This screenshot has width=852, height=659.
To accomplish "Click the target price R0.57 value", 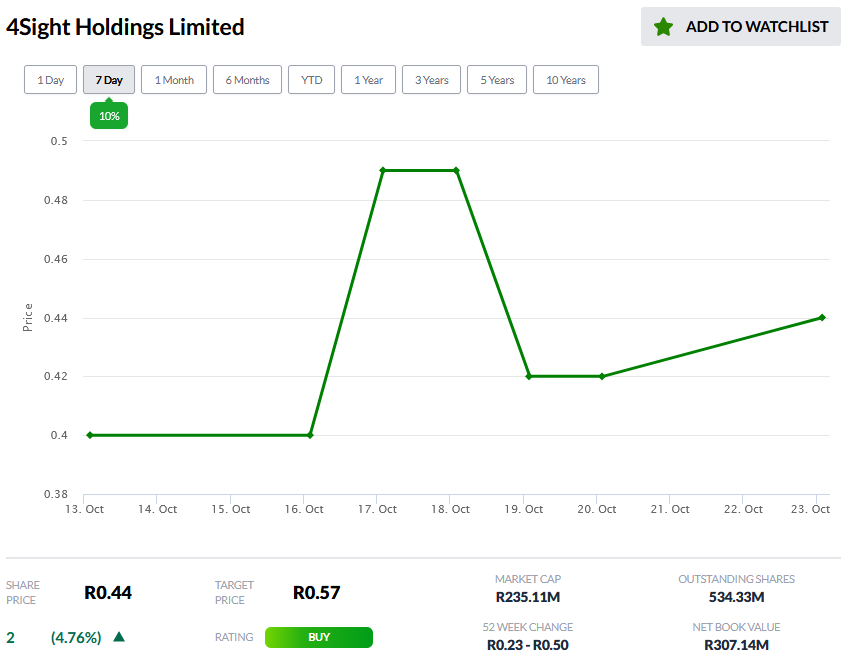I will (316, 593).
